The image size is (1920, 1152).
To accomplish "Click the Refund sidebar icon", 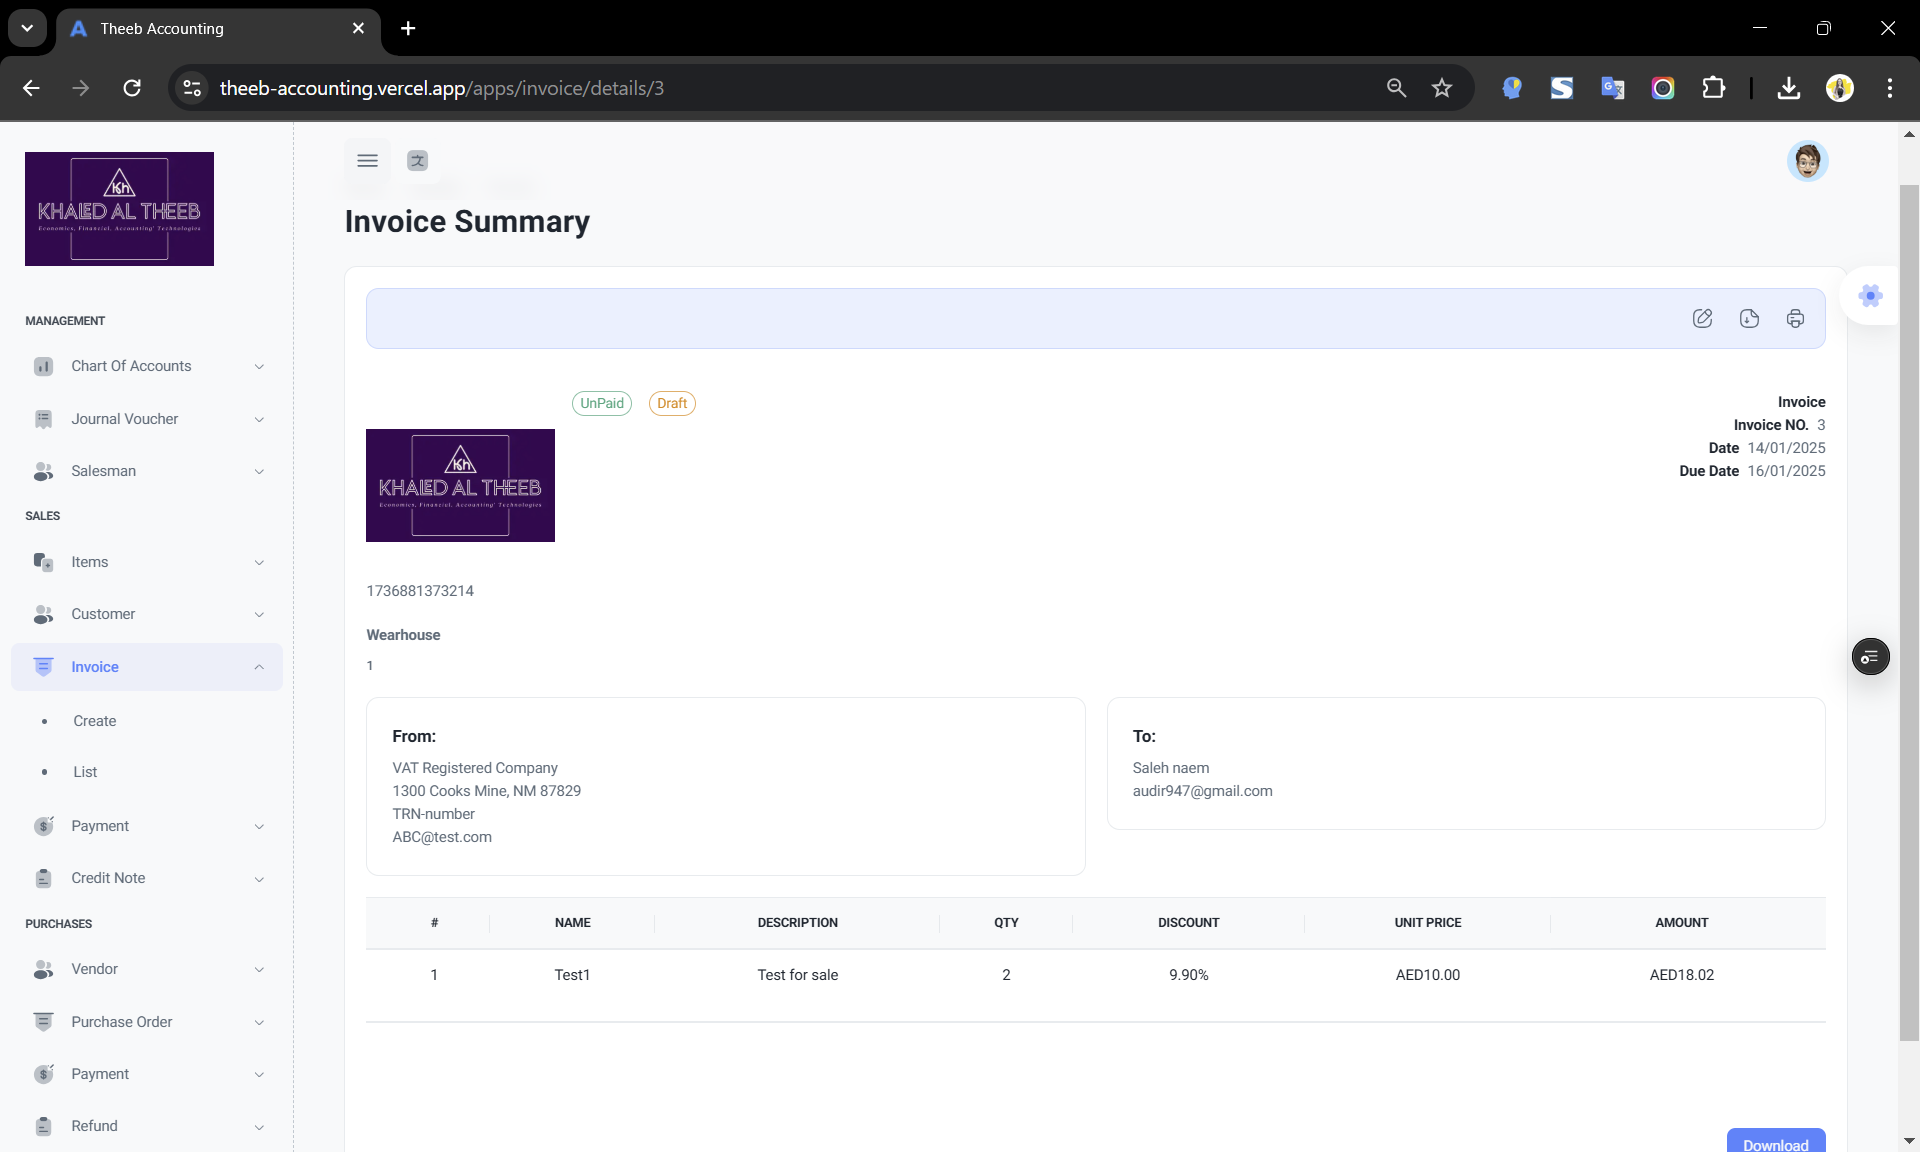I will coord(43,1126).
